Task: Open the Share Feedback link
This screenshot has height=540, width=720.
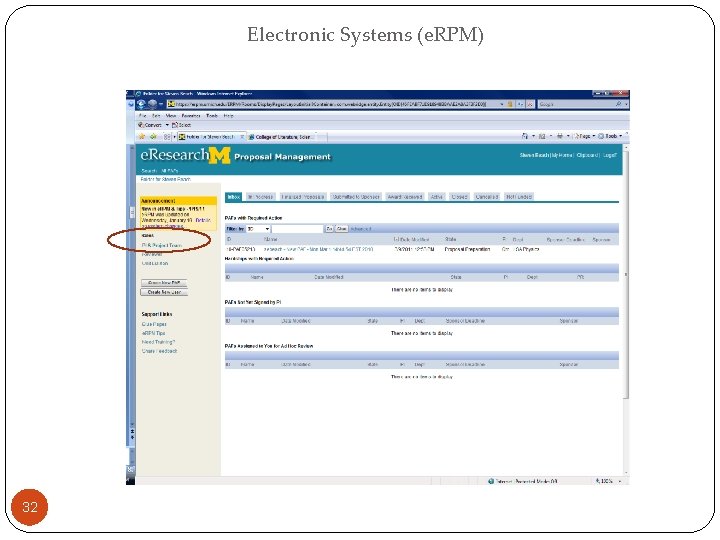Action: coord(159,351)
